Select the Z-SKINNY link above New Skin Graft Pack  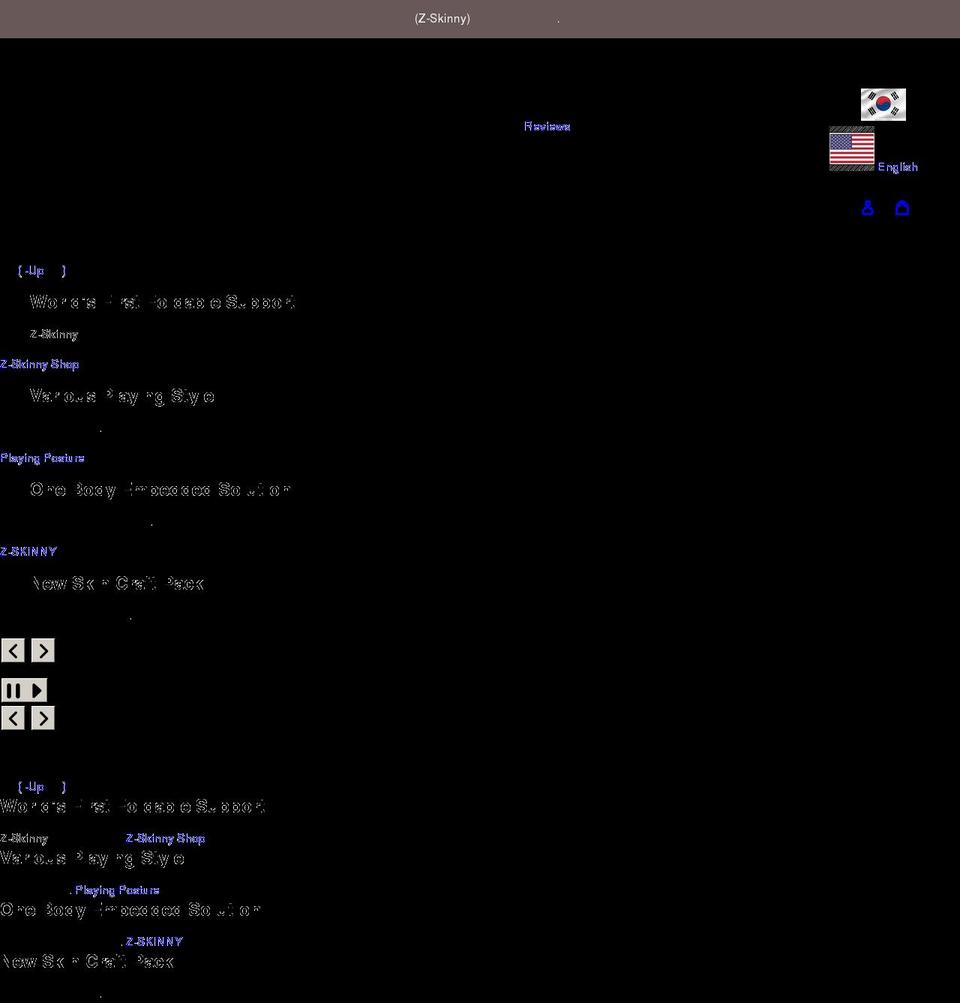[29, 551]
